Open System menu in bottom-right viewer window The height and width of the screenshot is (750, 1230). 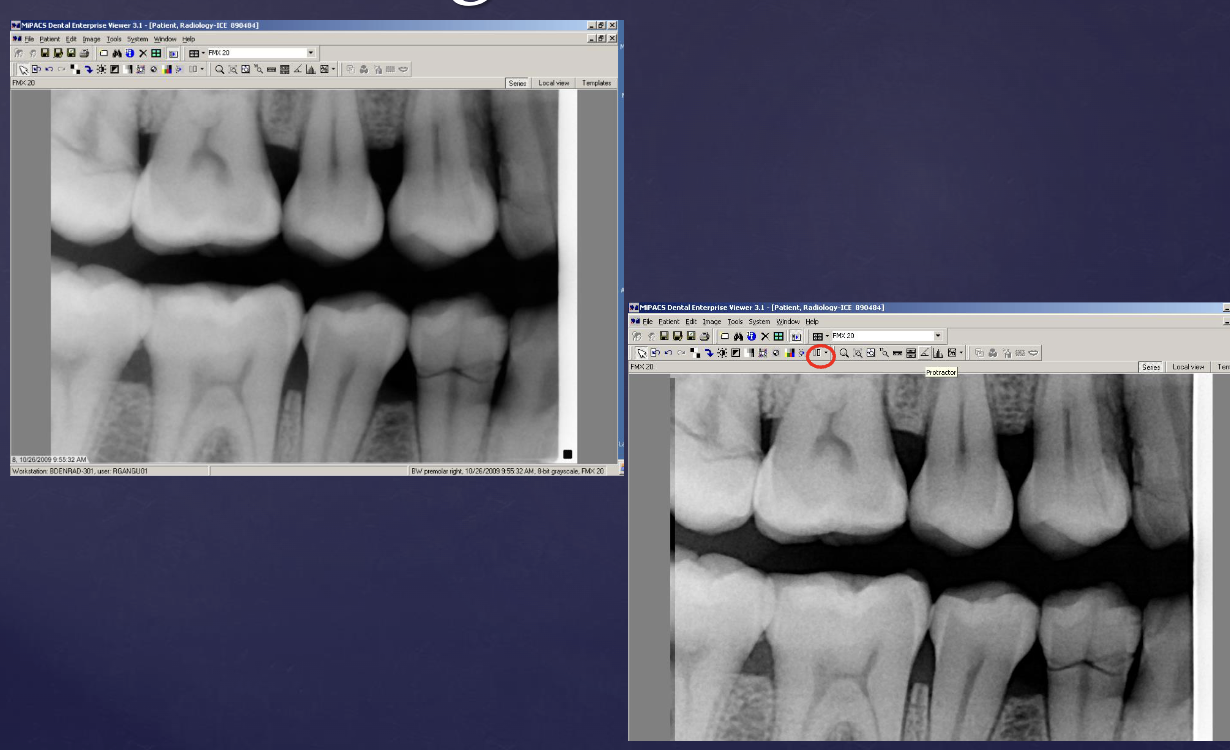coord(759,322)
